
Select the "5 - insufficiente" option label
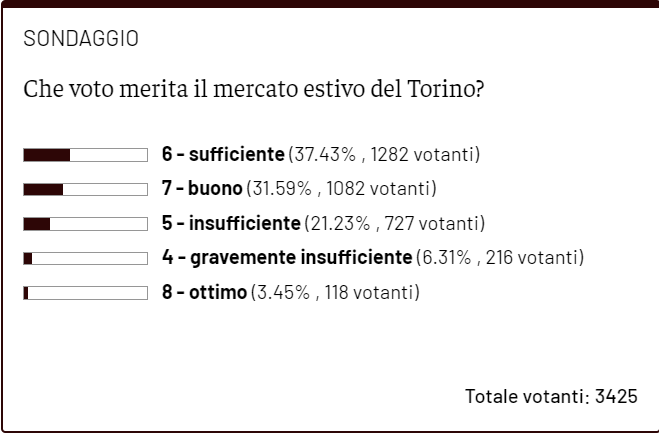231,223
